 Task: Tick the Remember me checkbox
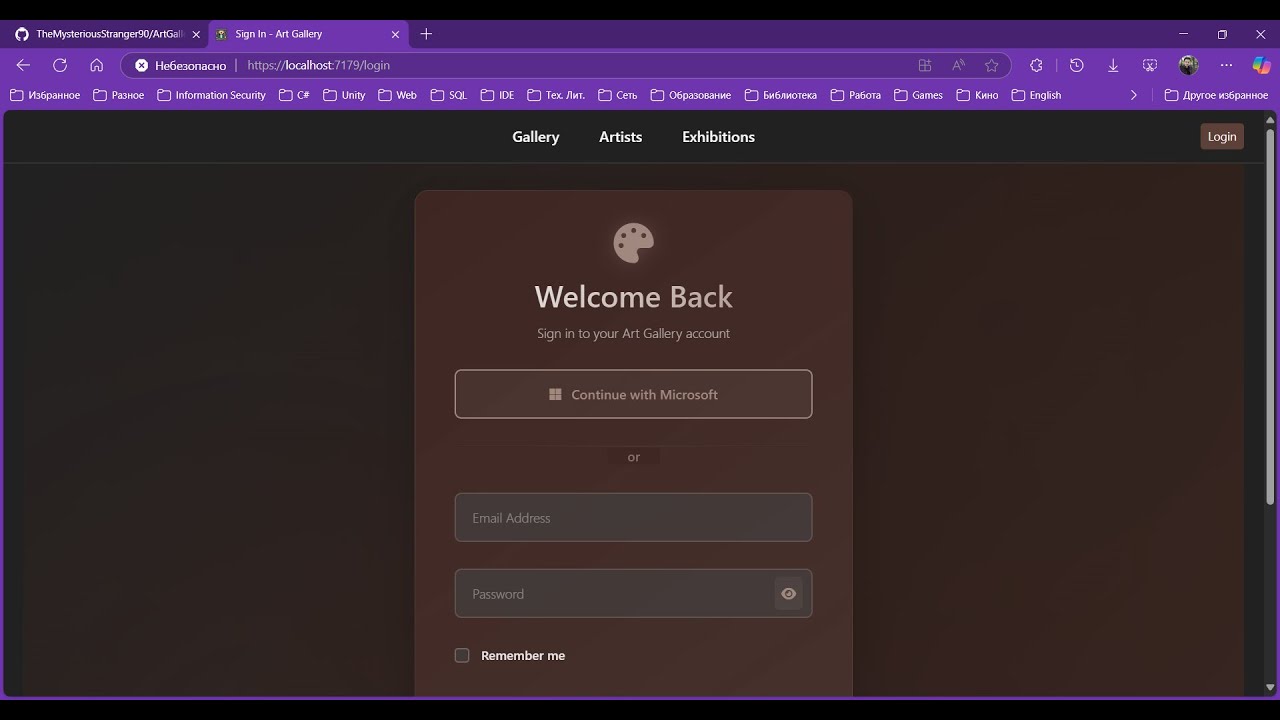coord(462,656)
